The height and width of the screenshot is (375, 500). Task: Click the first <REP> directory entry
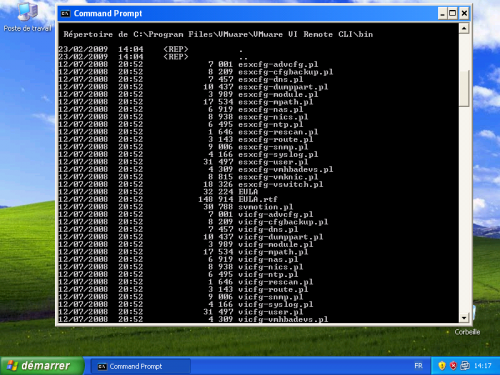(x=176, y=49)
